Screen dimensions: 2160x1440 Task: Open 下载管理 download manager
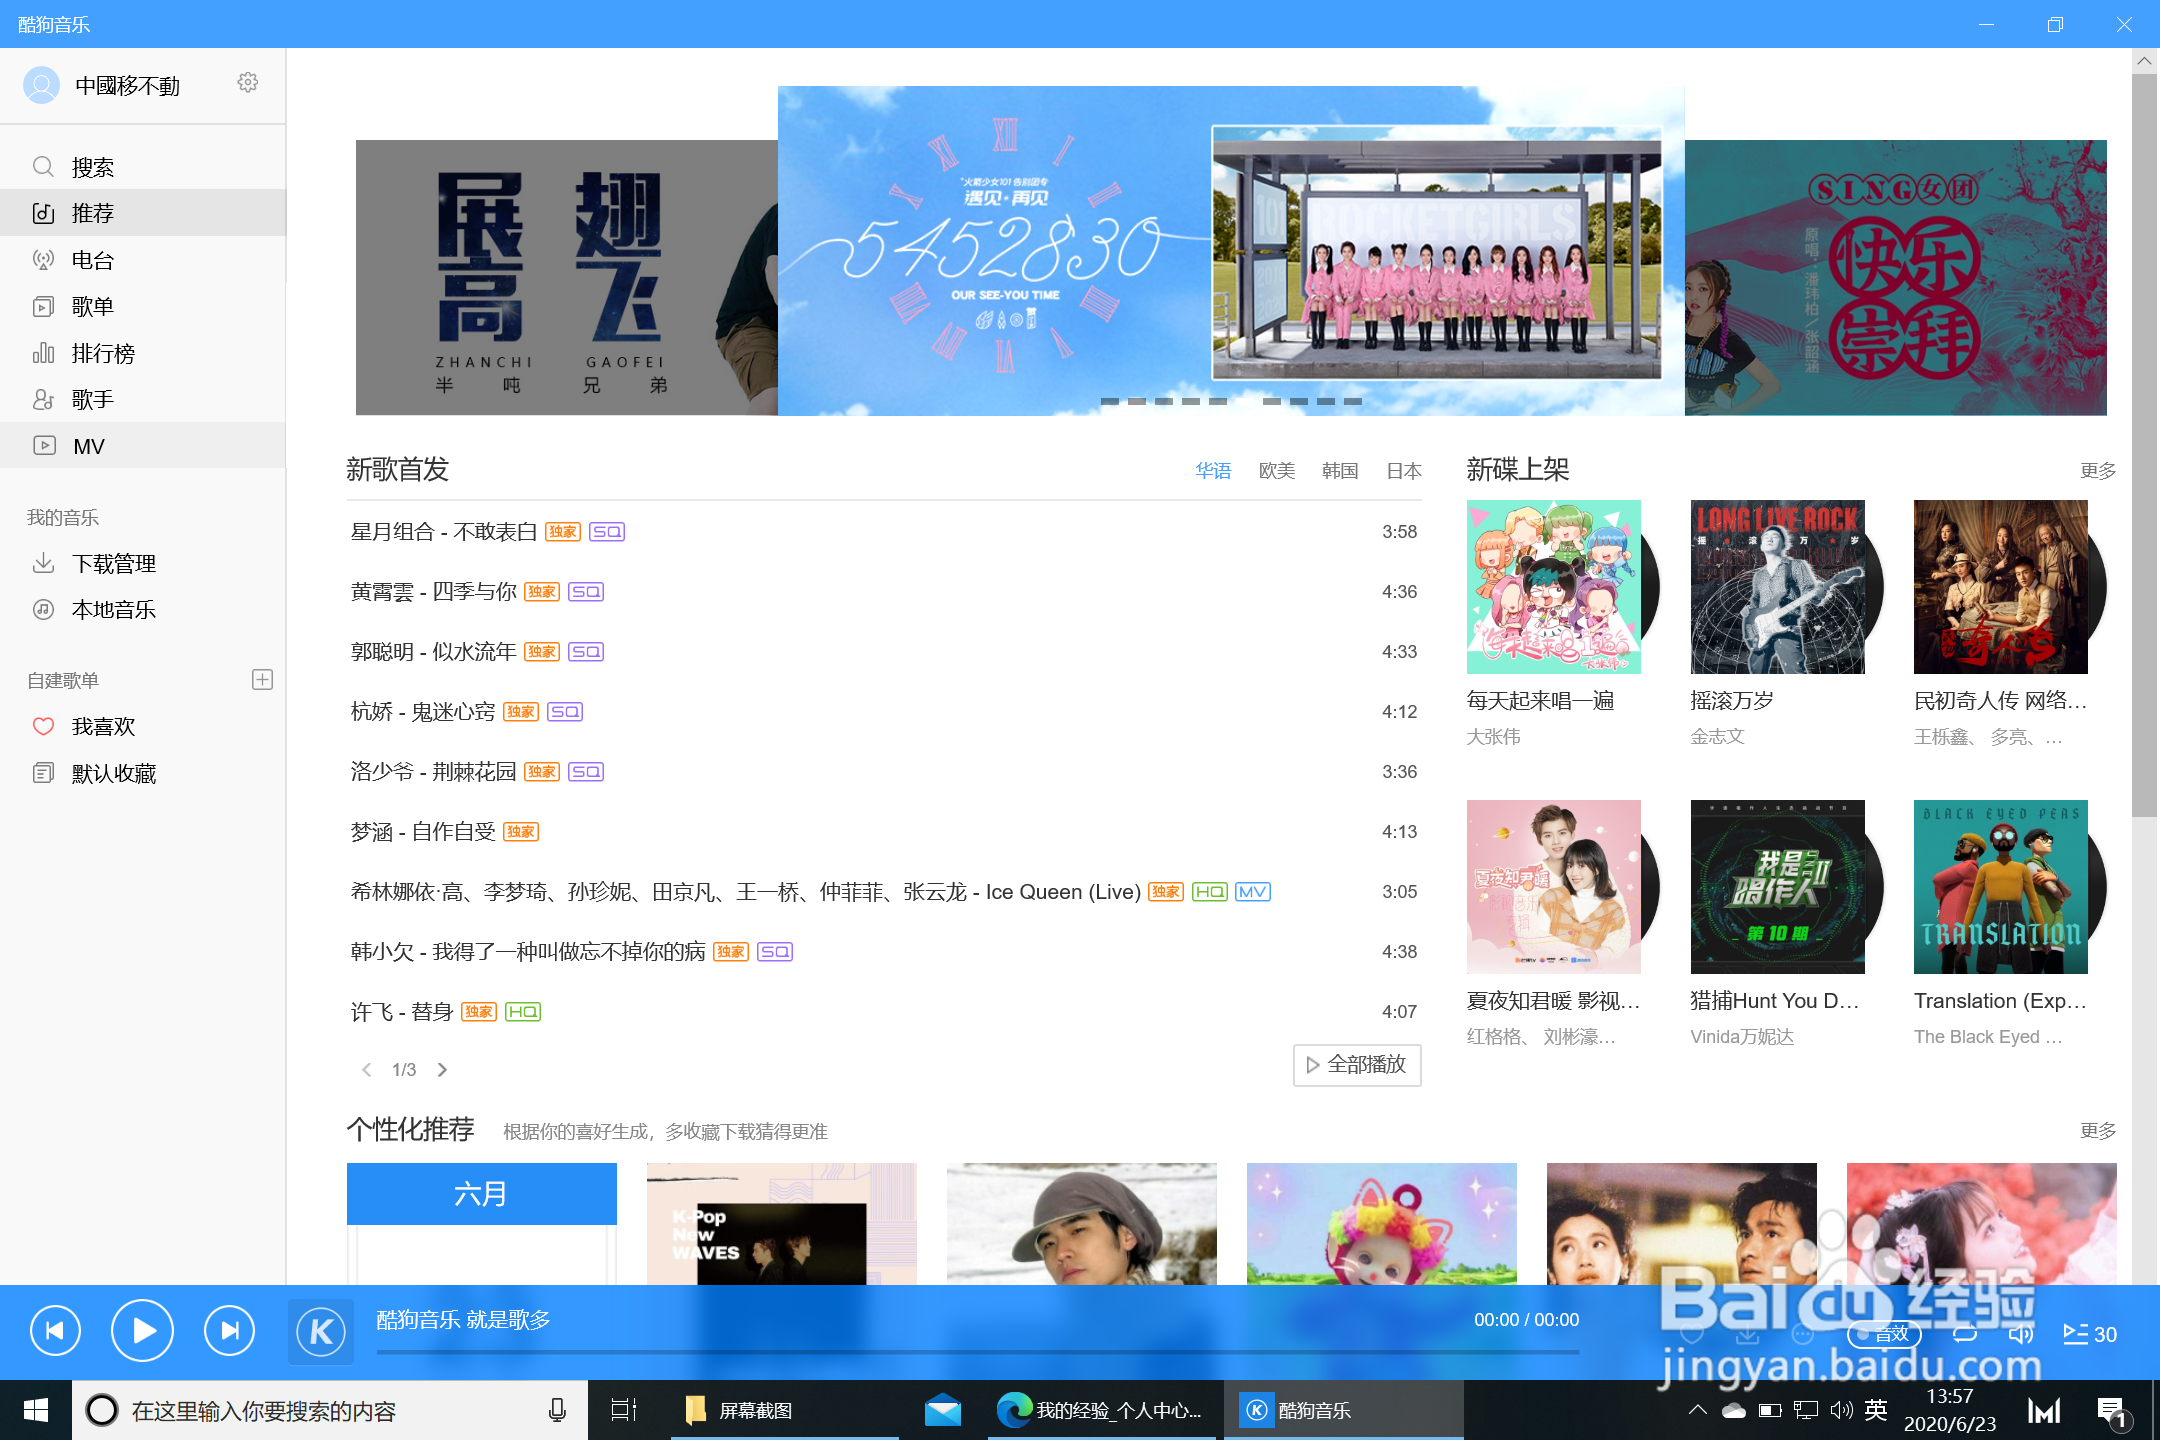point(143,563)
